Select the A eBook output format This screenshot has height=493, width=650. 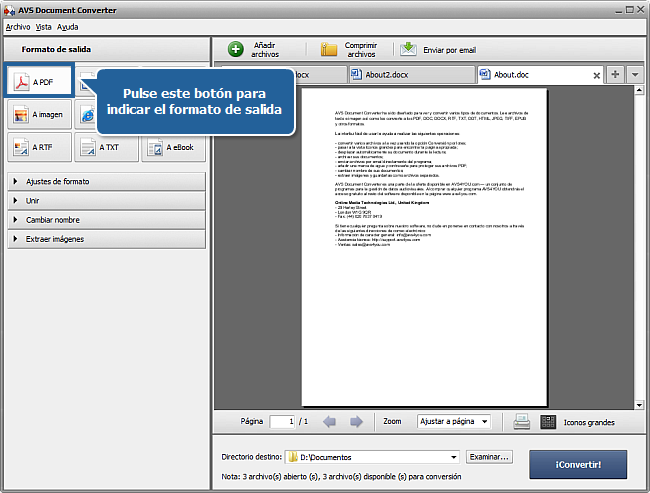coord(173,147)
